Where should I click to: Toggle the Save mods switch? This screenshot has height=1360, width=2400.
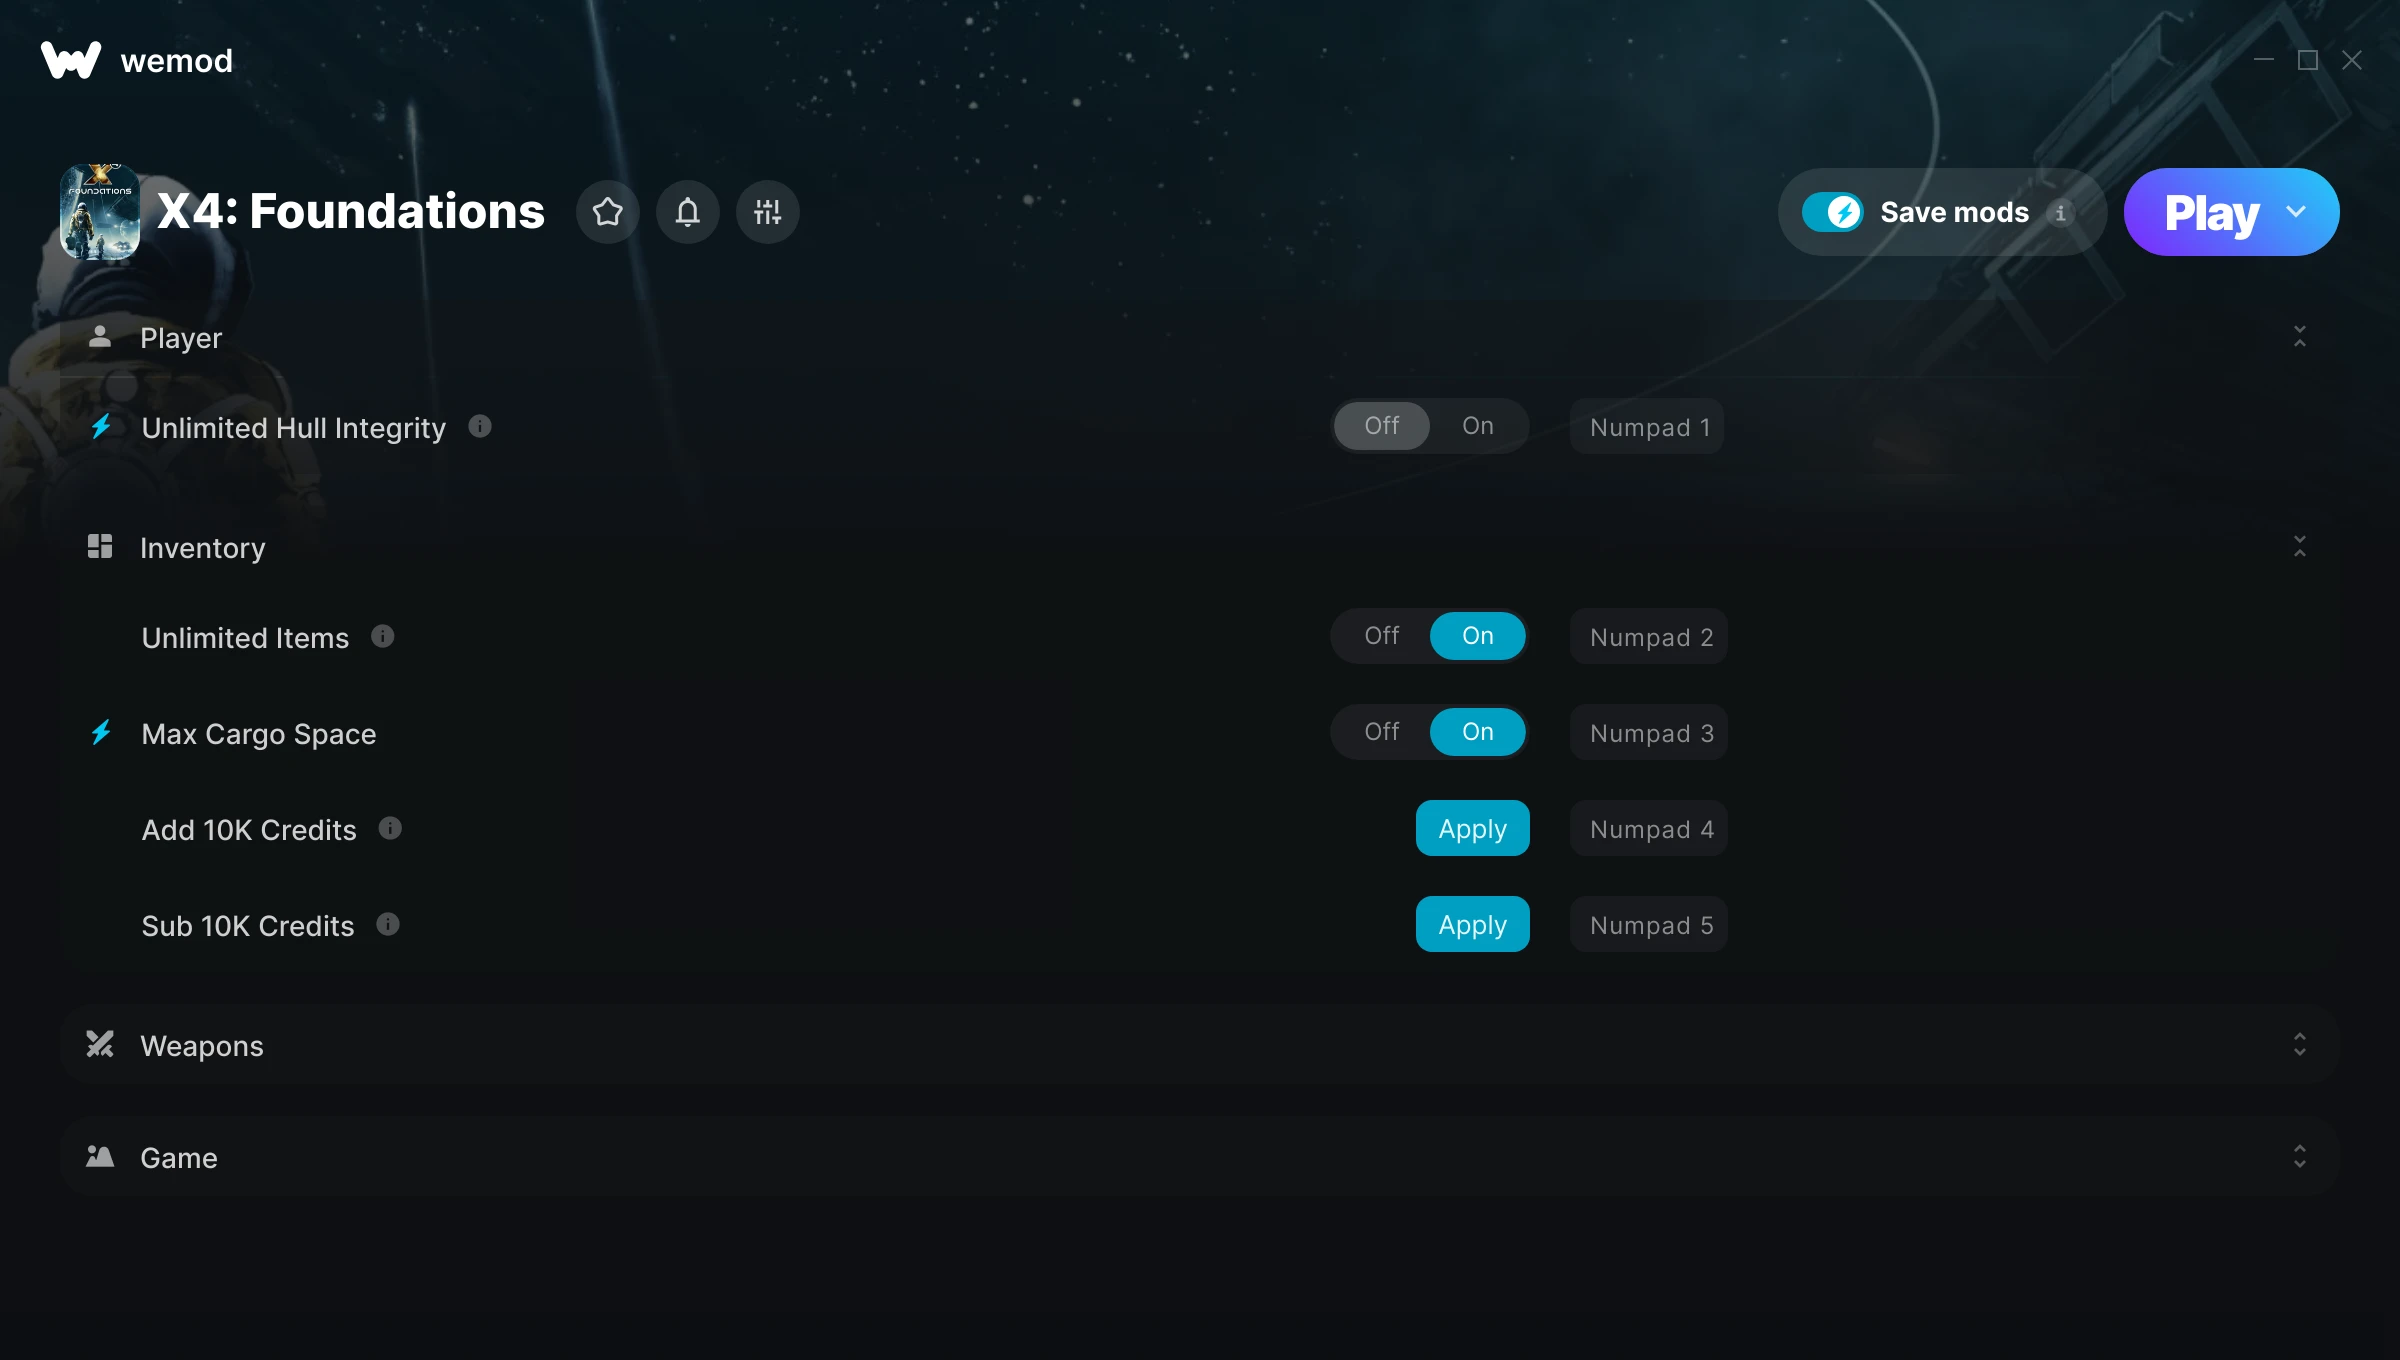pos(1832,212)
